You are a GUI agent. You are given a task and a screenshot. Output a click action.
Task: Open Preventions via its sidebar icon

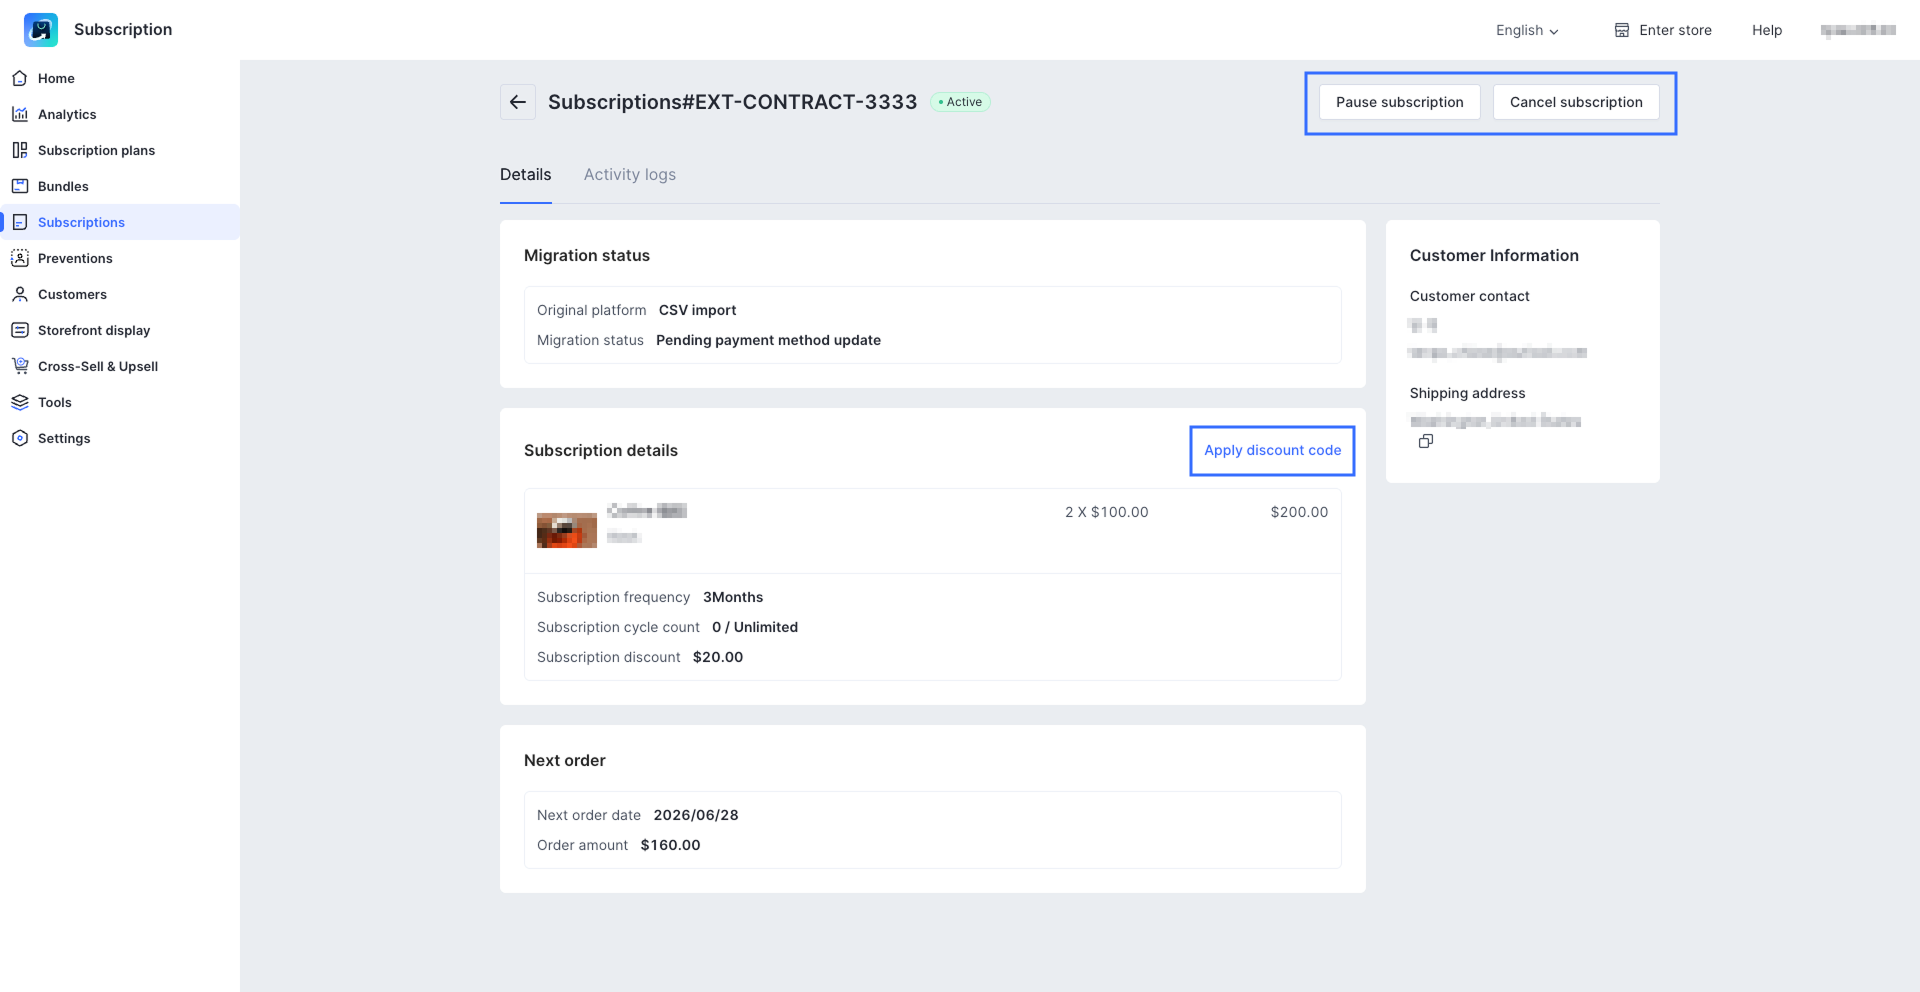[20, 258]
